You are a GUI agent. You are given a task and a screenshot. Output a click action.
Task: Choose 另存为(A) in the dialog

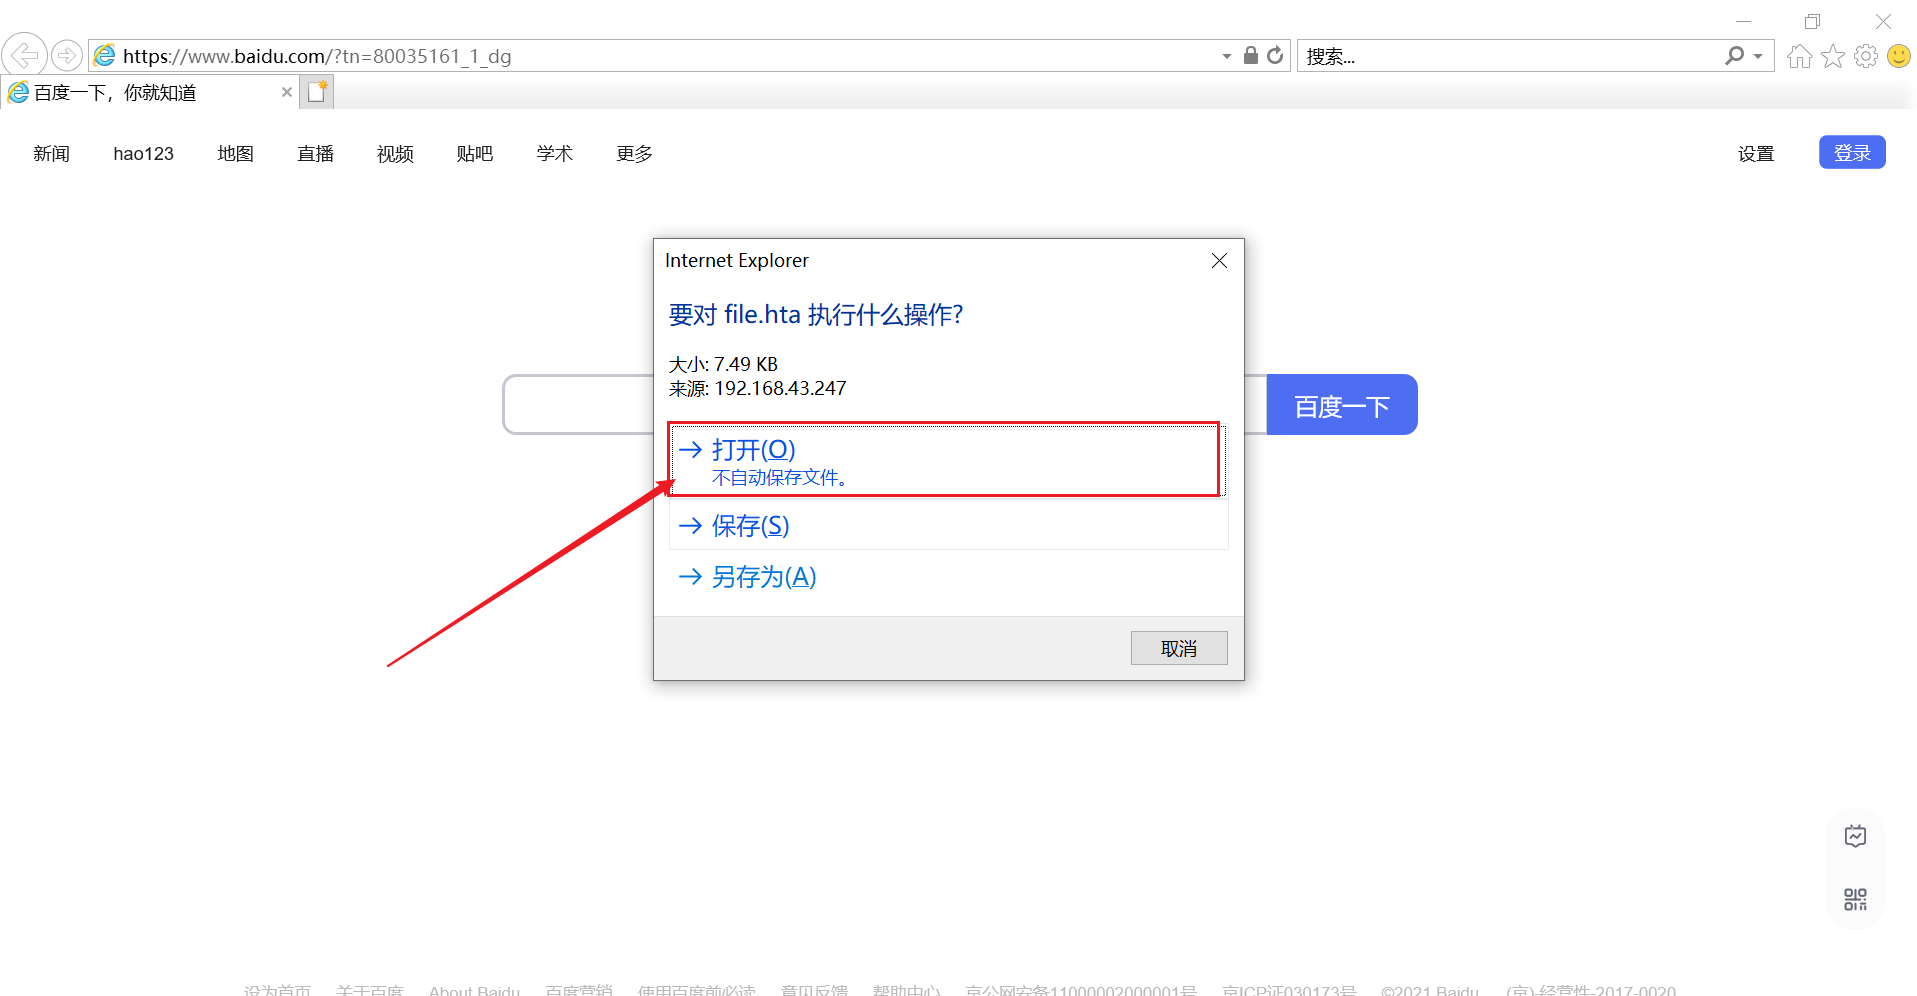click(948, 577)
